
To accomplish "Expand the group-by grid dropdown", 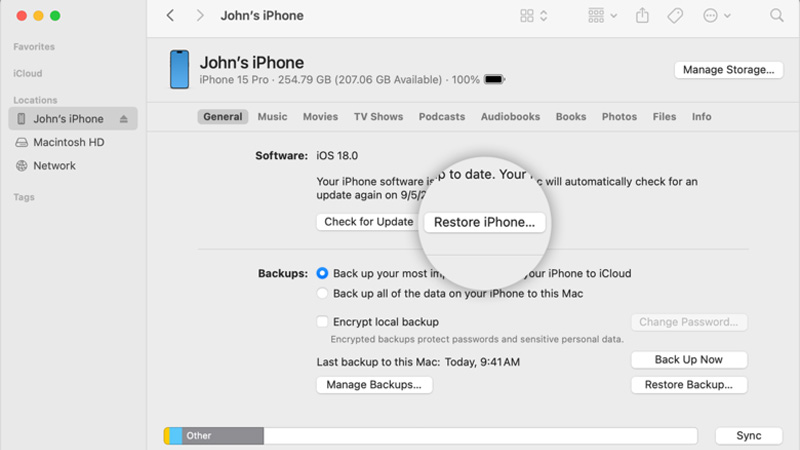I will click(603, 16).
